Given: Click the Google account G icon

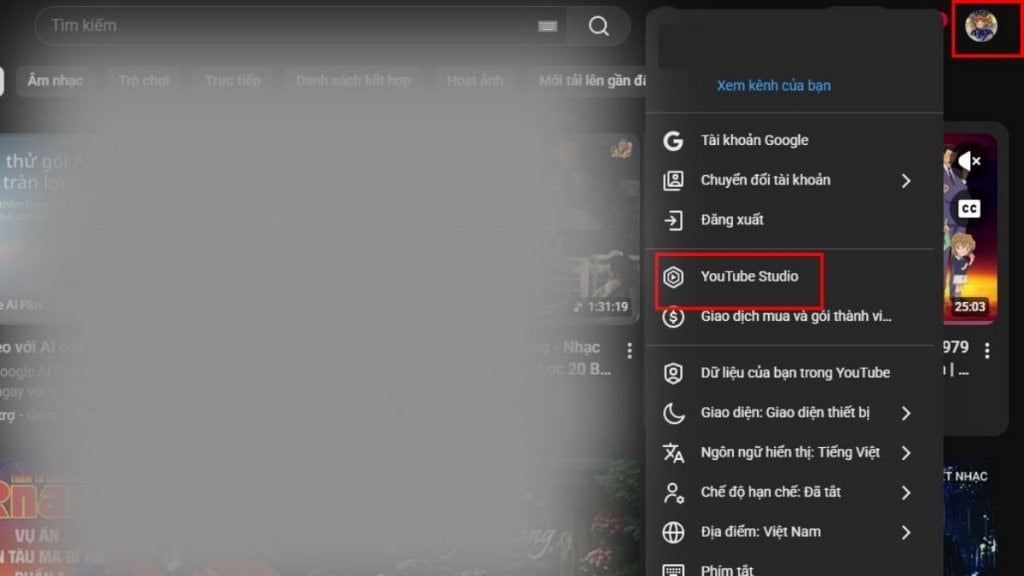Looking at the screenshot, I should pos(673,140).
